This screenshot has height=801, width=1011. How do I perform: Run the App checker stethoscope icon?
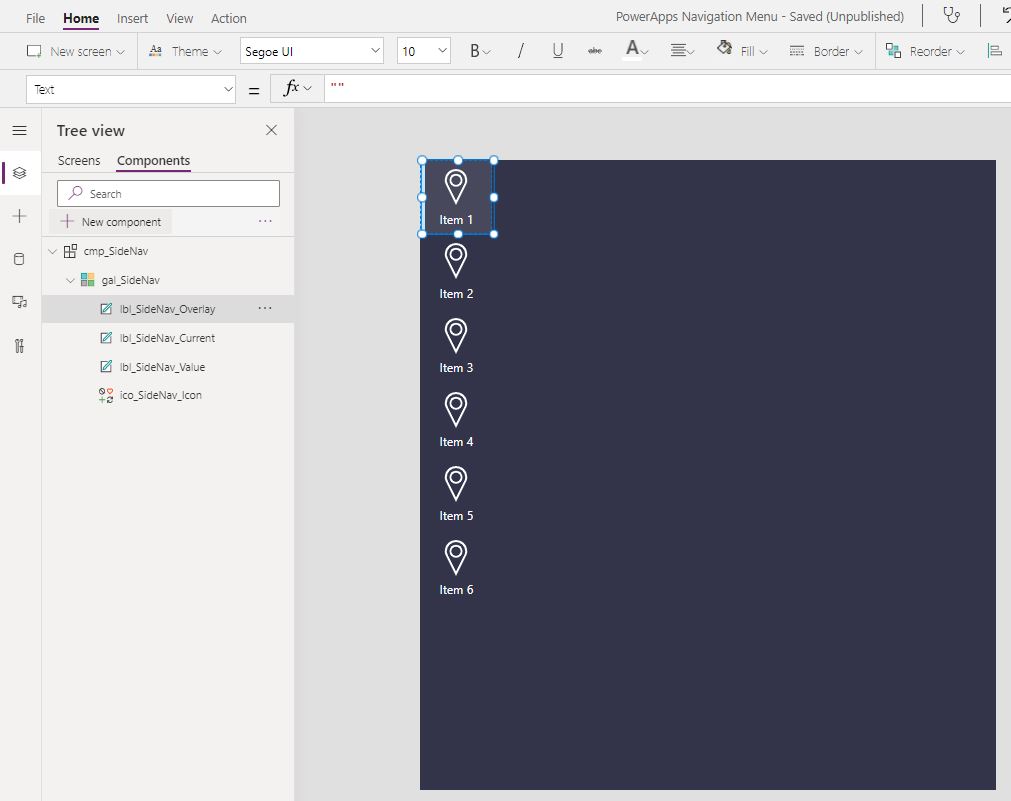pos(952,15)
